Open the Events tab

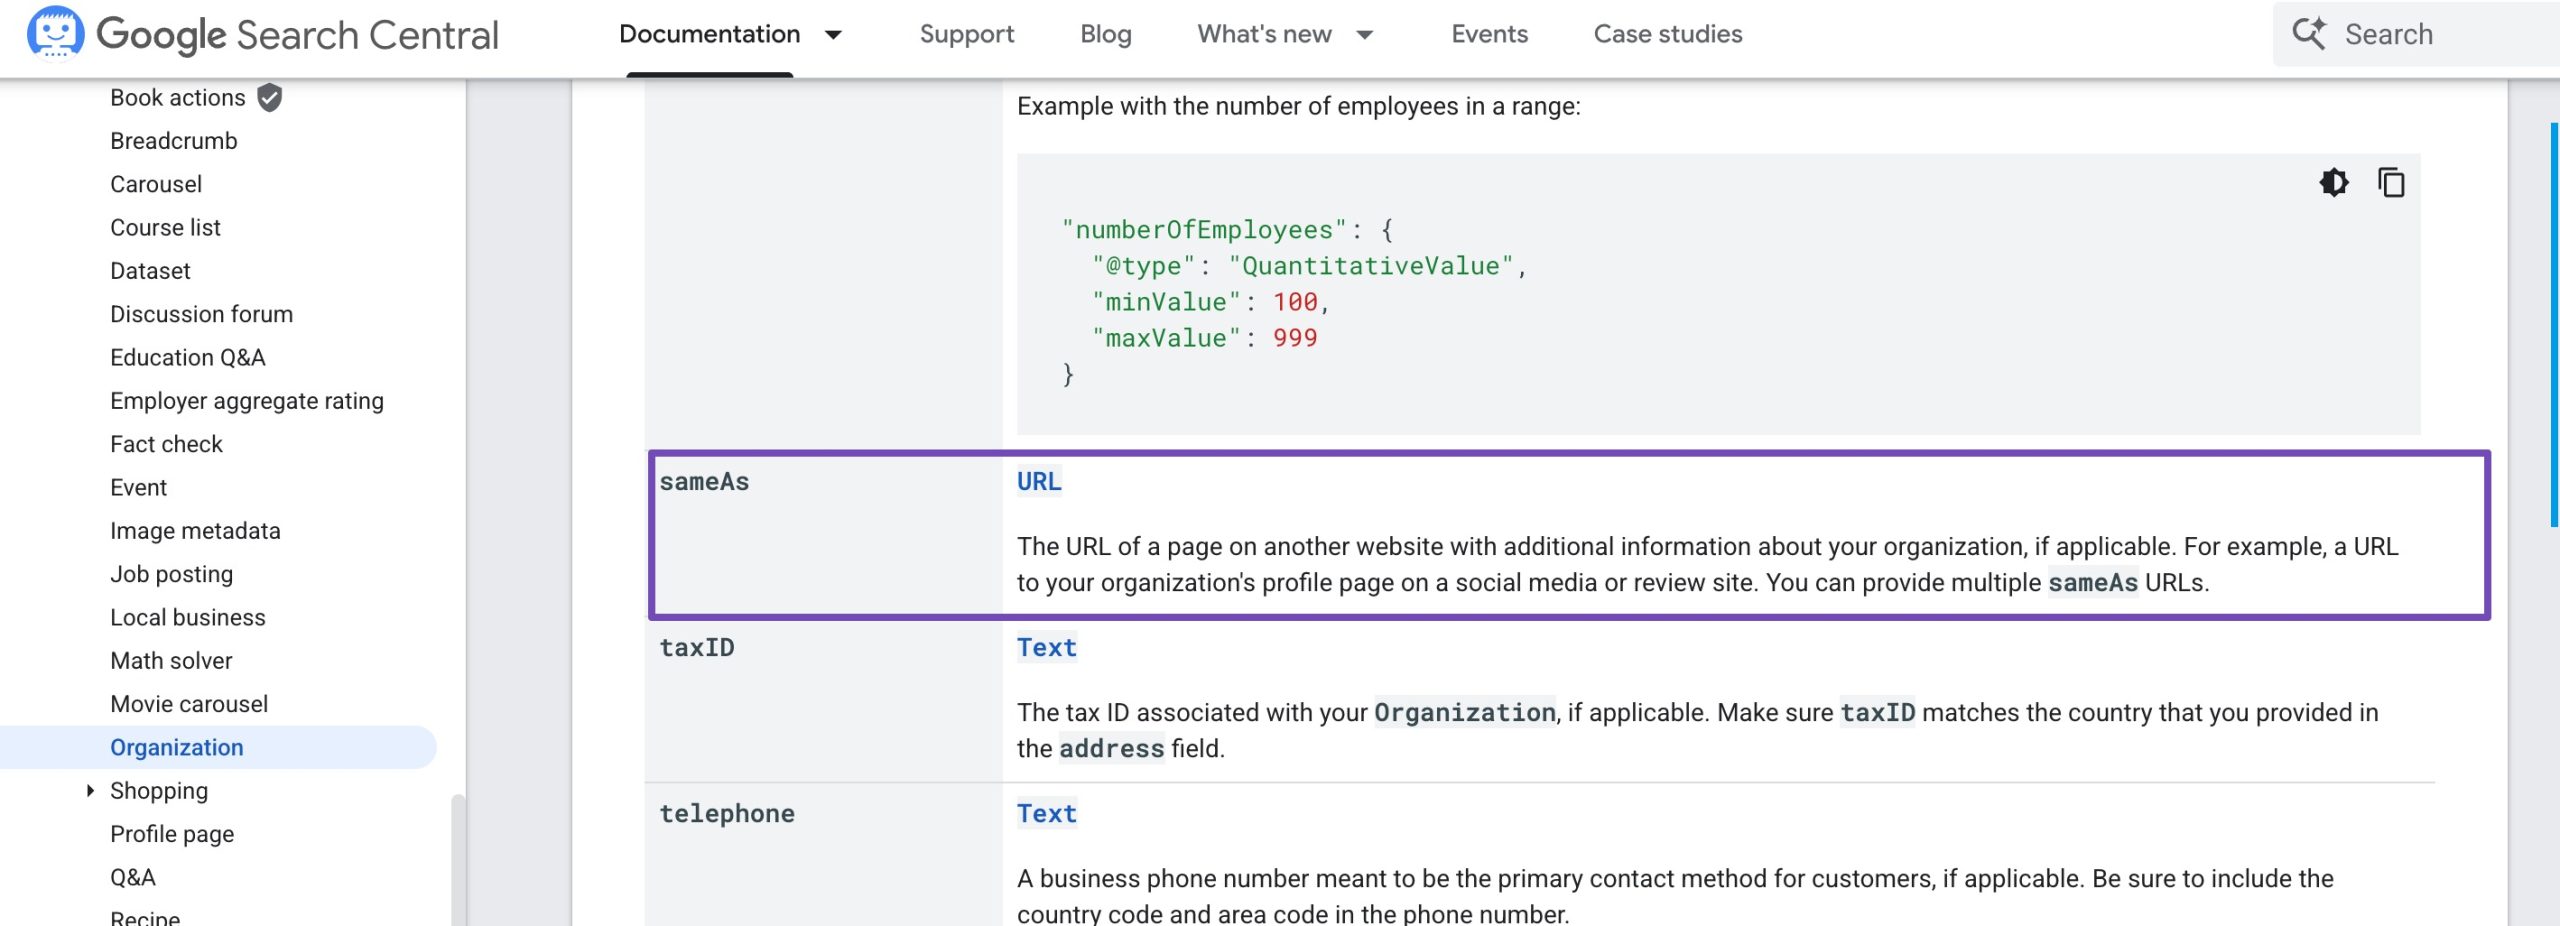(1490, 34)
